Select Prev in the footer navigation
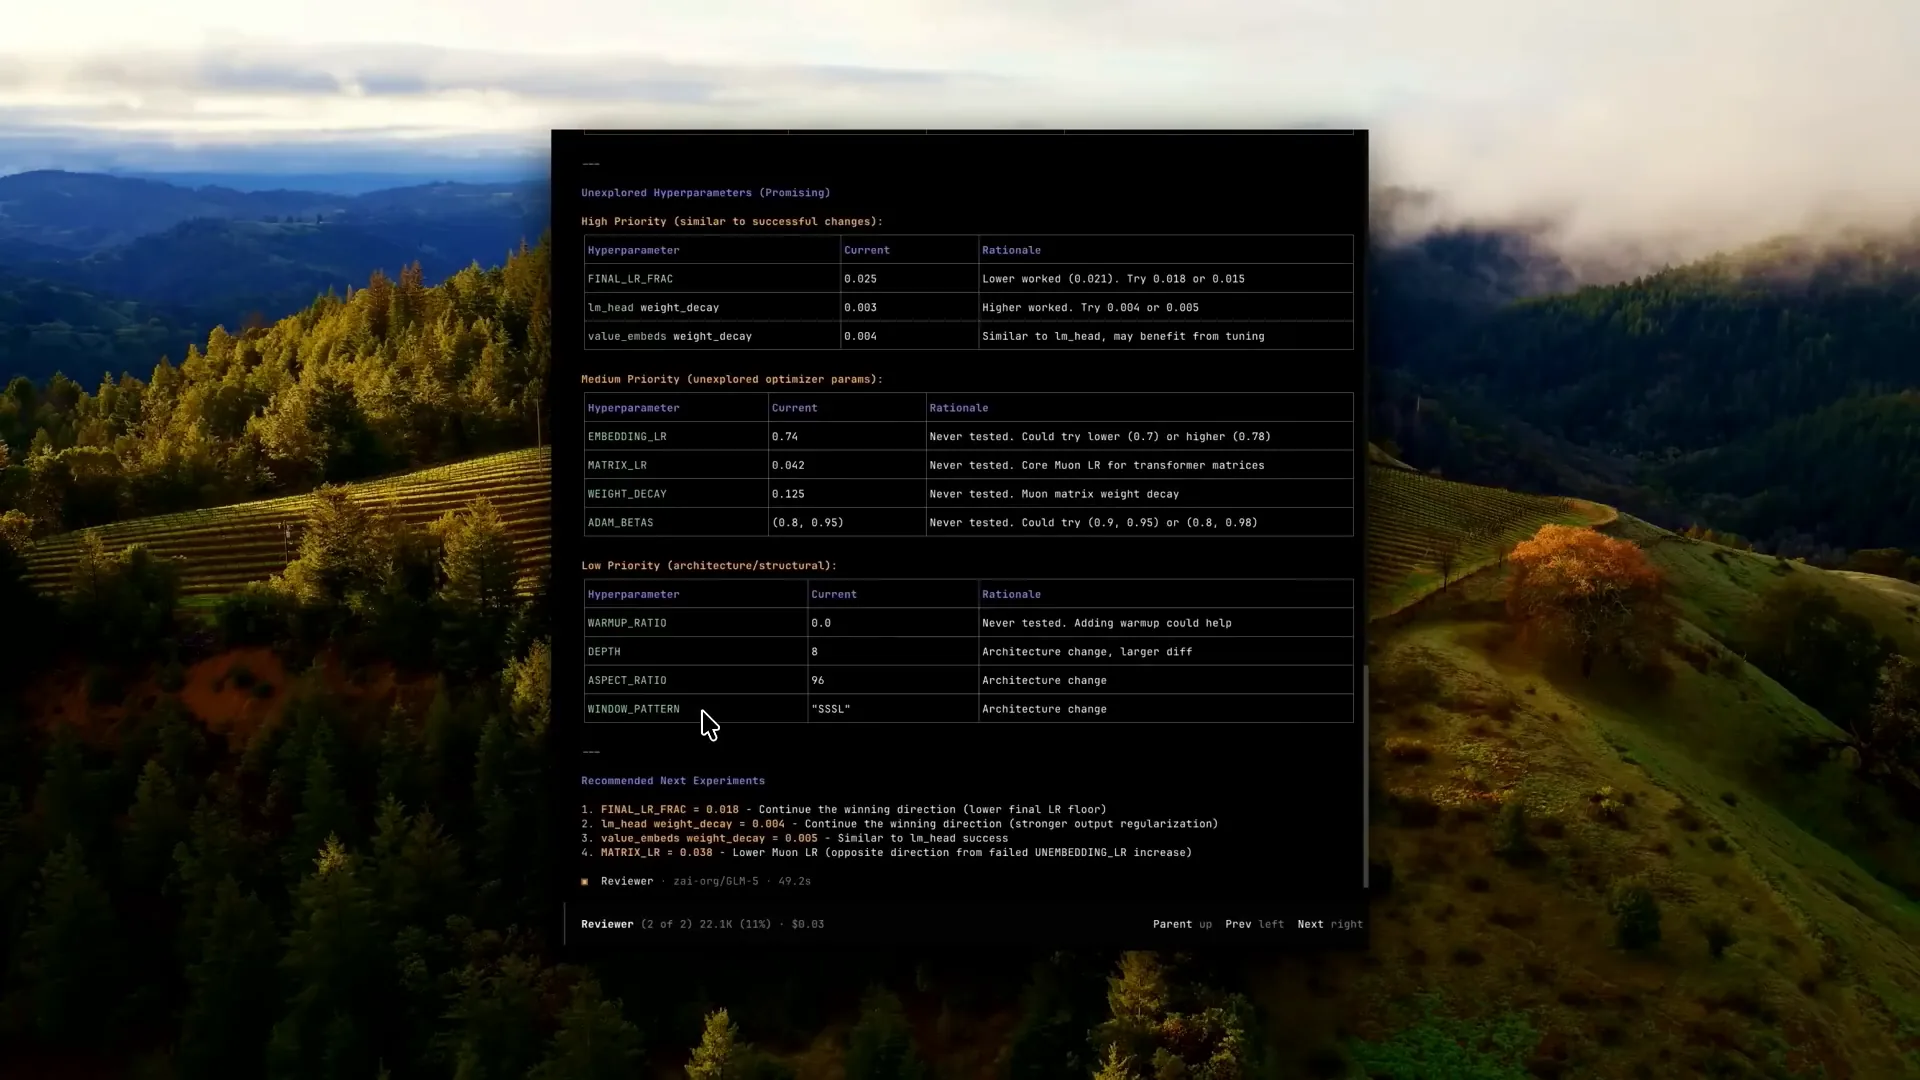The height and width of the screenshot is (1080, 1920). (x=1238, y=925)
